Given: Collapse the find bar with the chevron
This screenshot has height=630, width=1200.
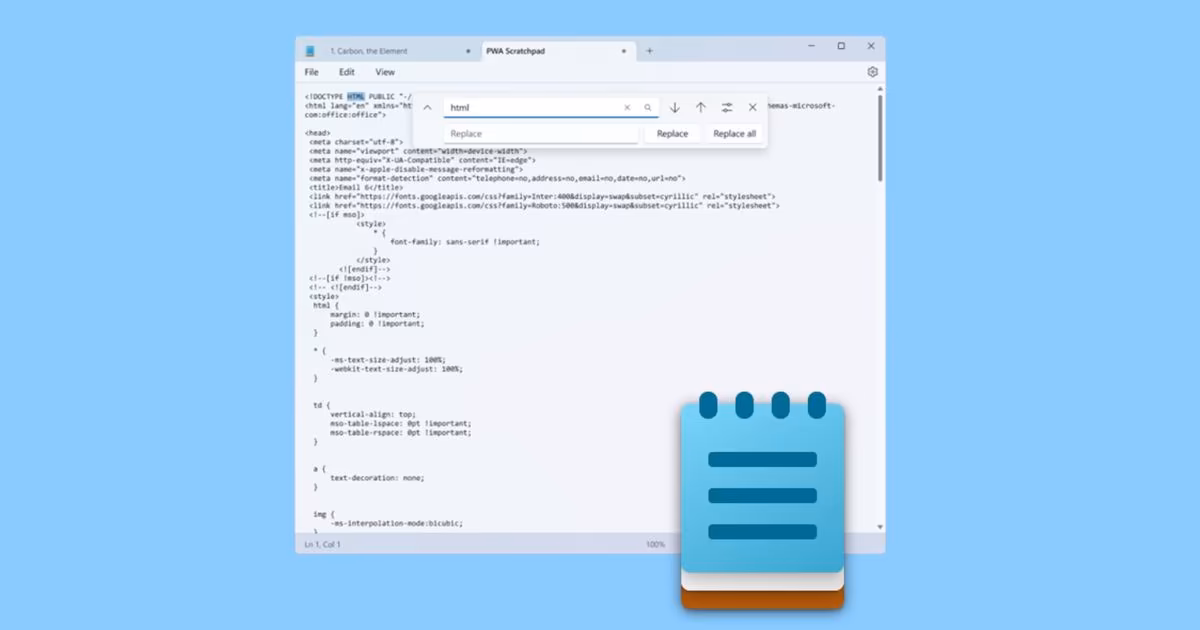Looking at the screenshot, I should 428,107.
